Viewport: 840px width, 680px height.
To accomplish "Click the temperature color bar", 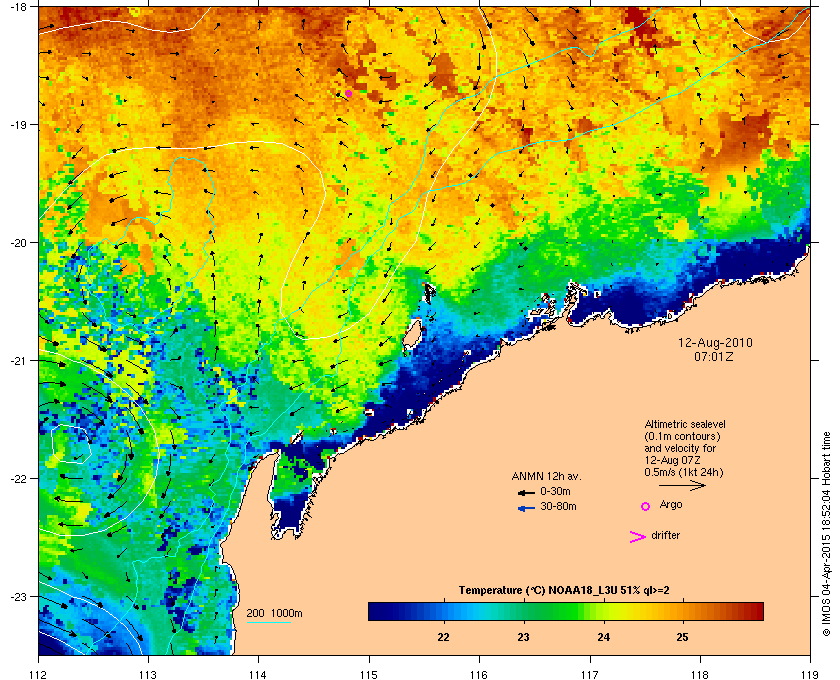I will 566,611.
